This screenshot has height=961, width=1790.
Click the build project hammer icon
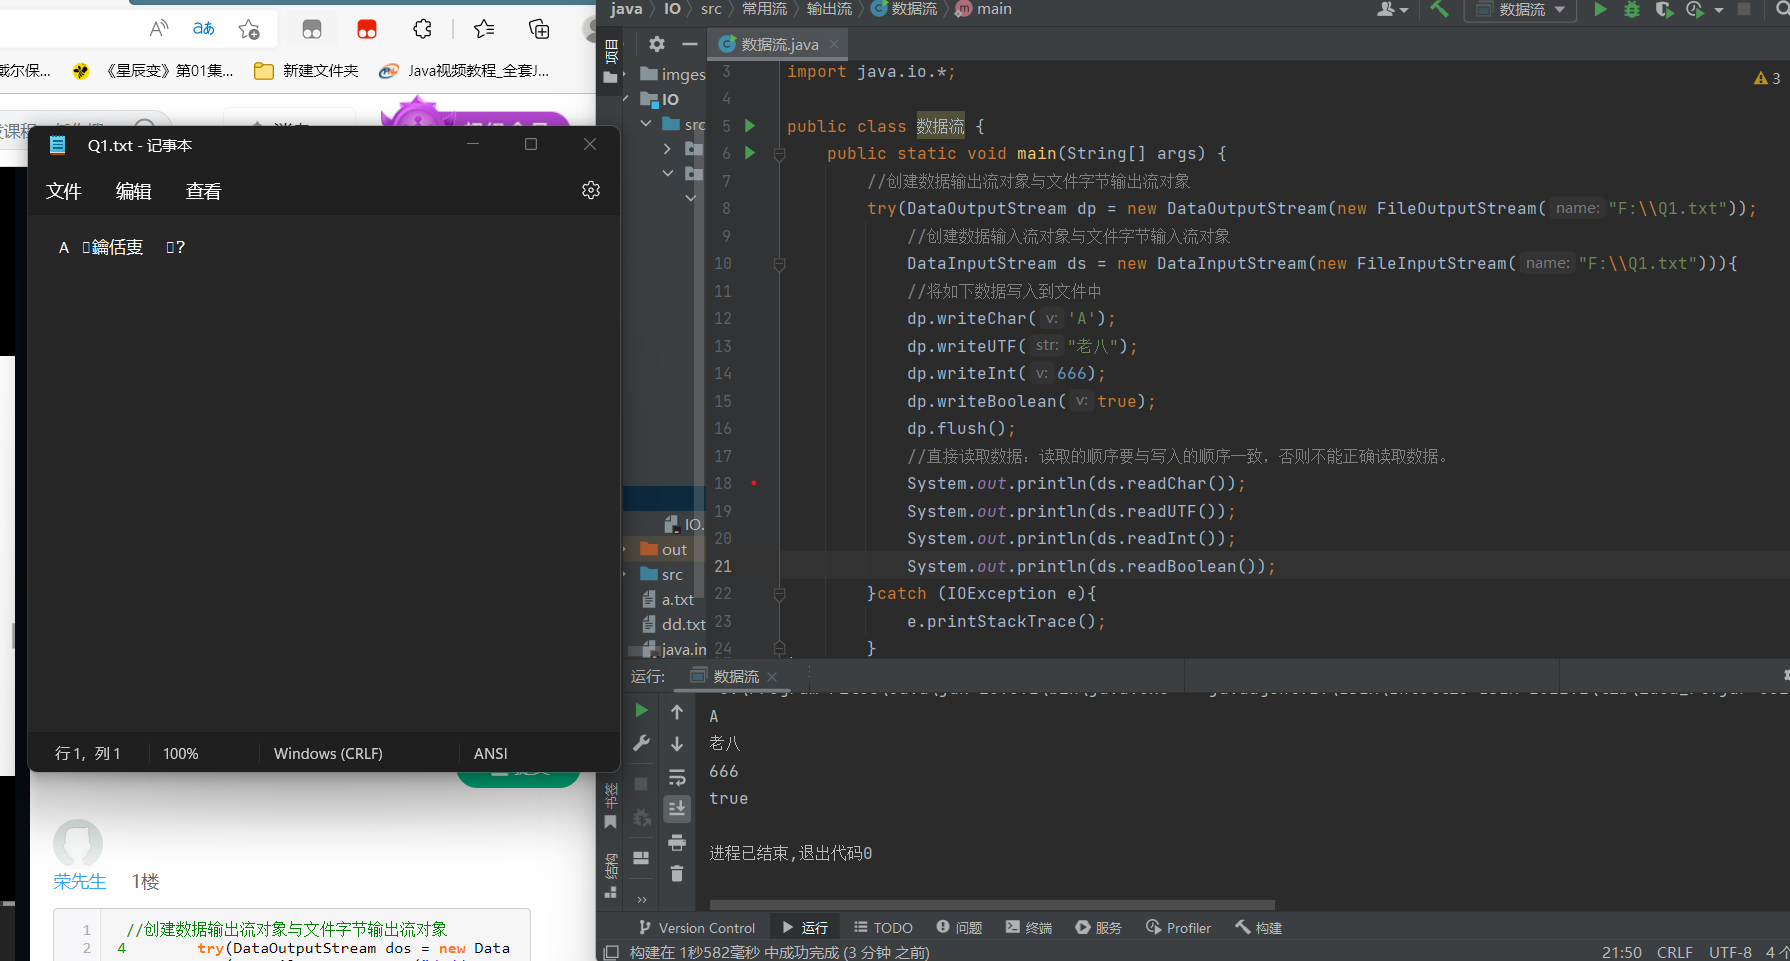(1440, 9)
